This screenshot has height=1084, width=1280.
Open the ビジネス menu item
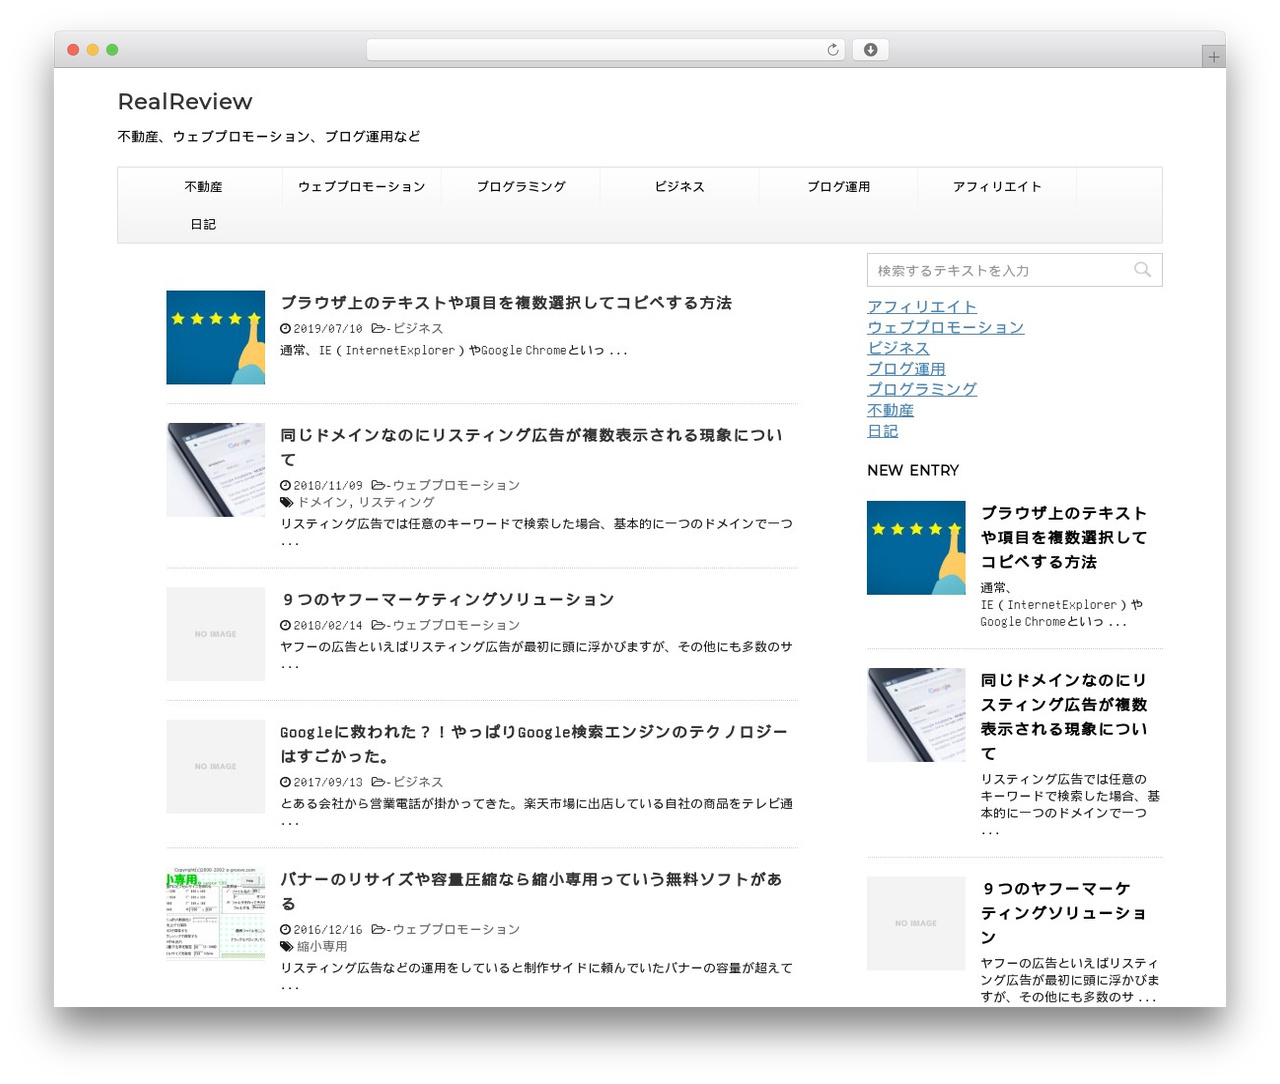coord(680,187)
